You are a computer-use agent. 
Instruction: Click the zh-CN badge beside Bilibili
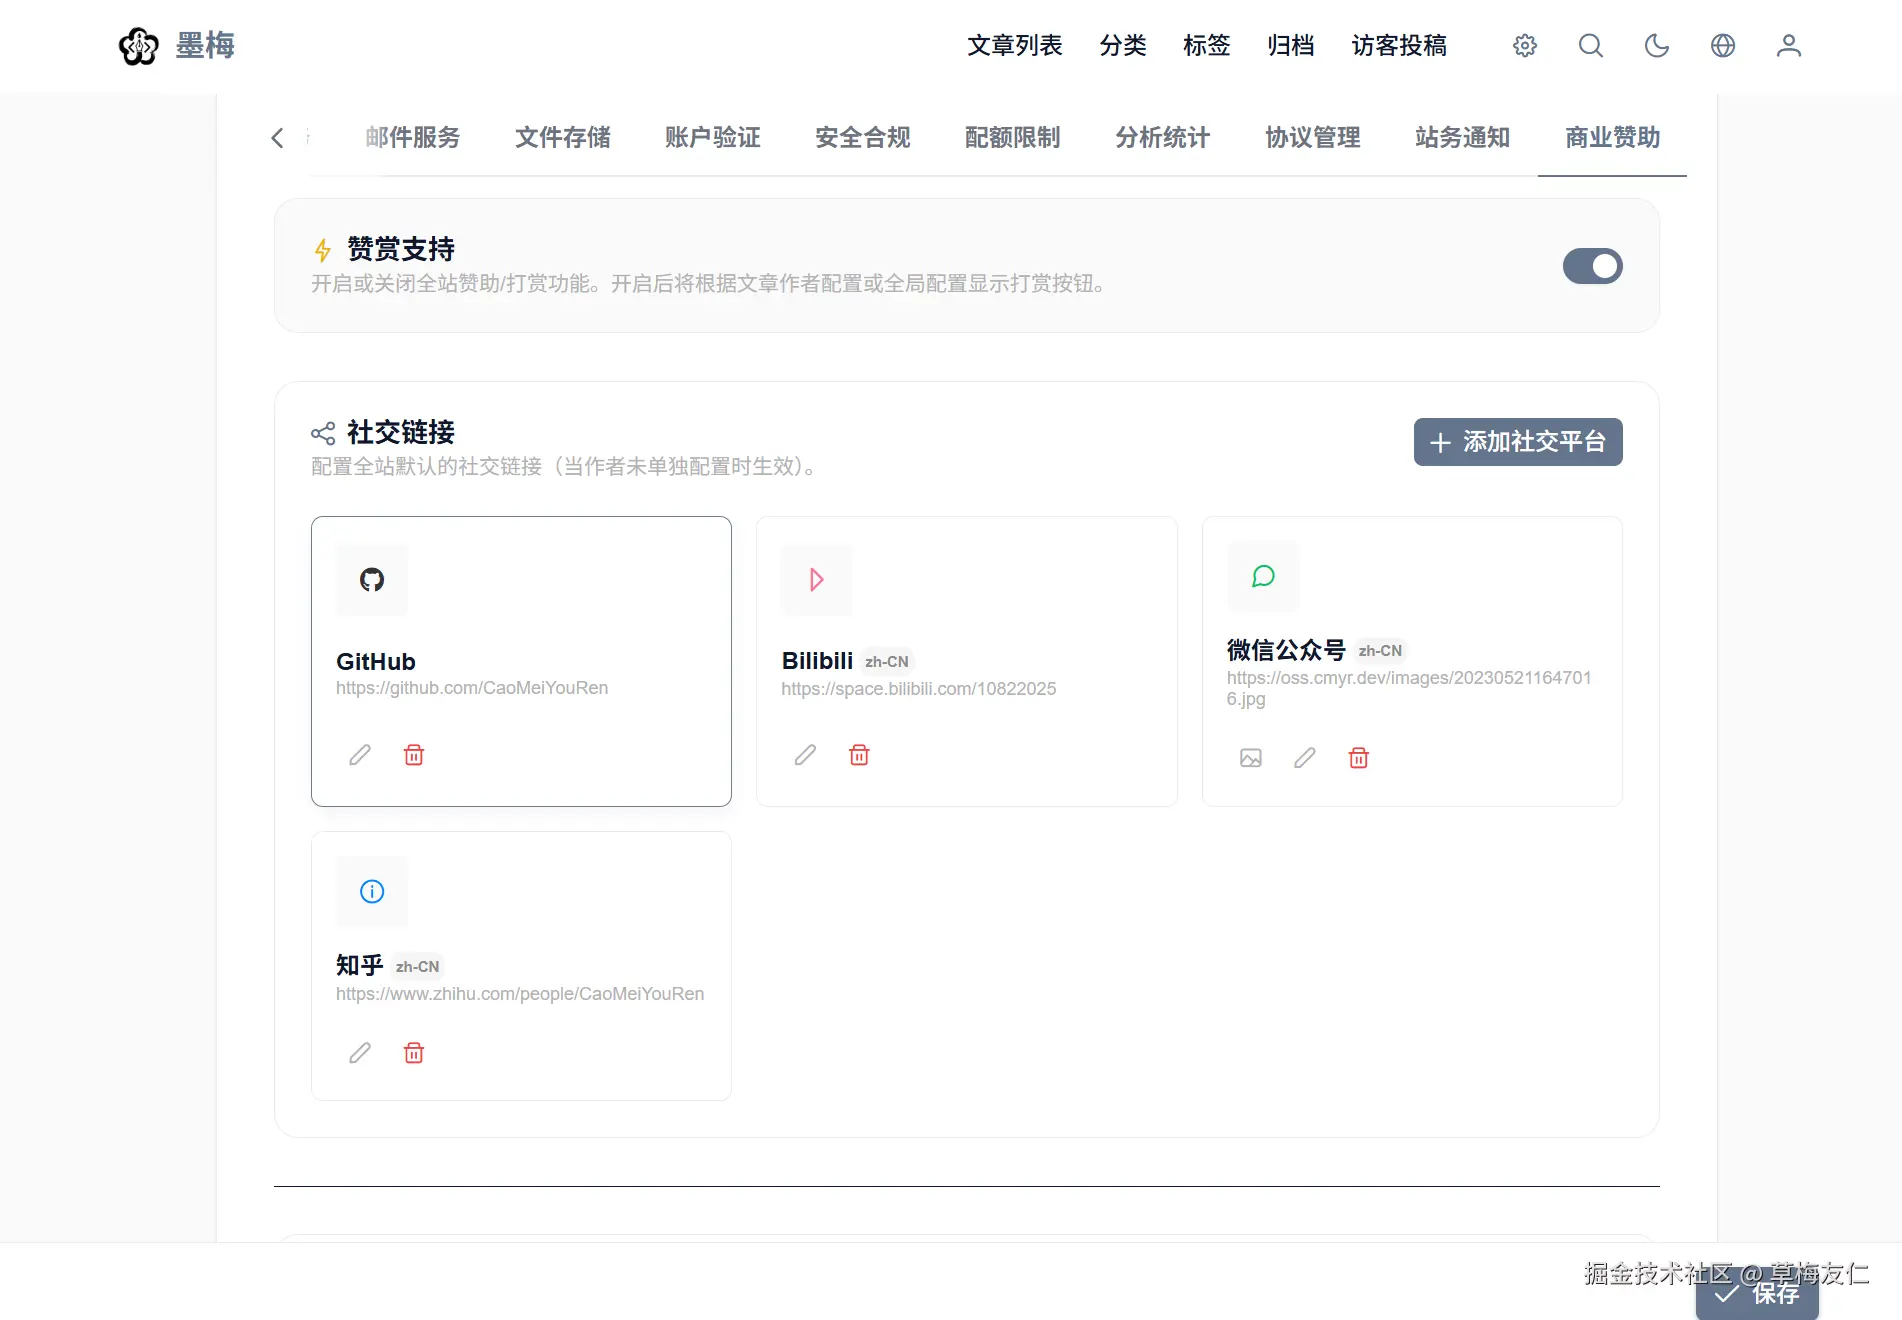click(887, 662)
